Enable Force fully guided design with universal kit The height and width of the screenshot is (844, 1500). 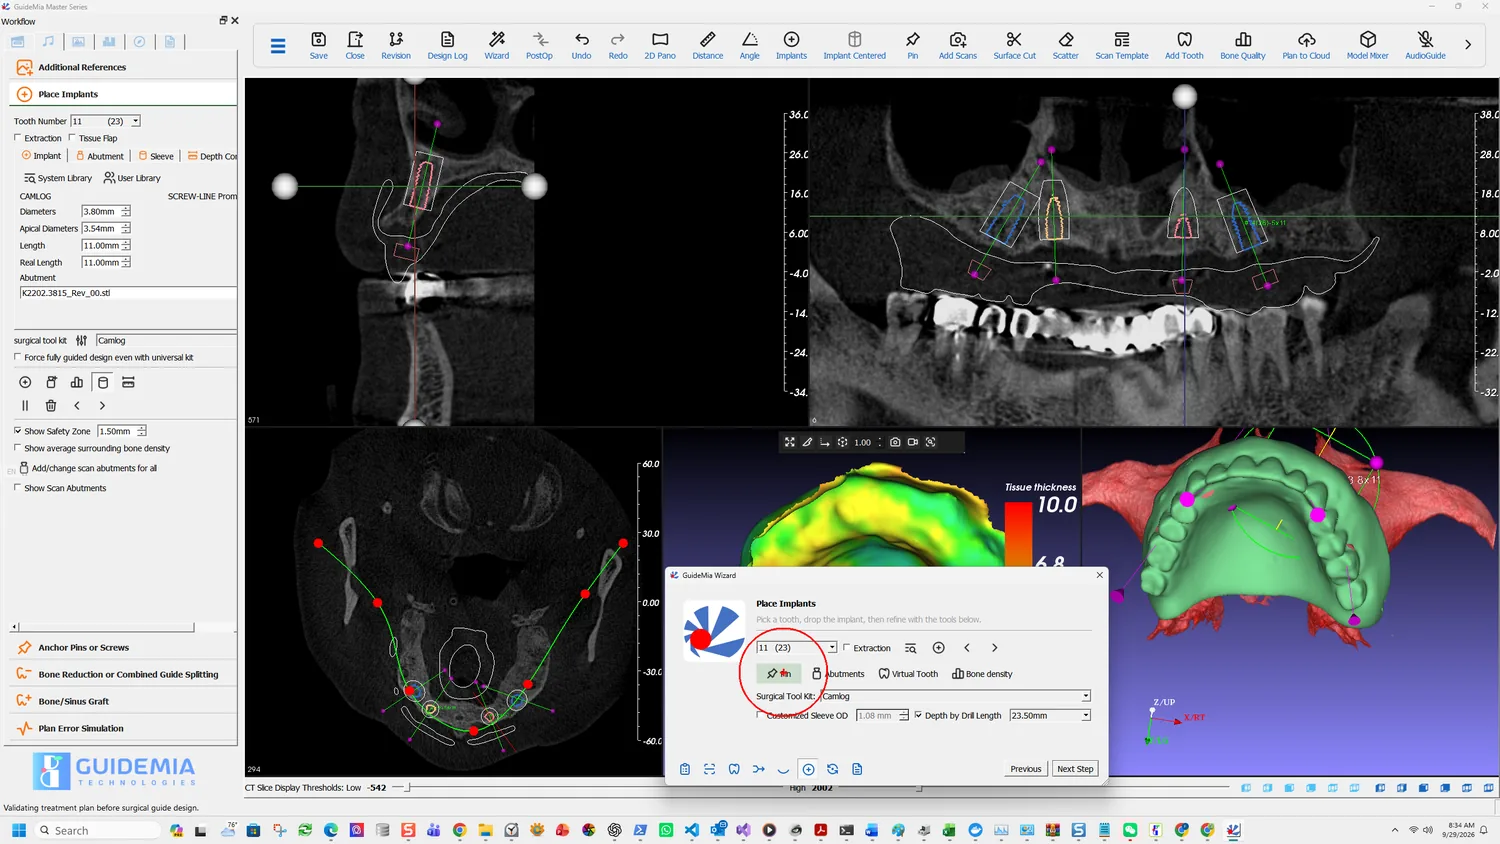pyautogui.click(x=18, y=357)
